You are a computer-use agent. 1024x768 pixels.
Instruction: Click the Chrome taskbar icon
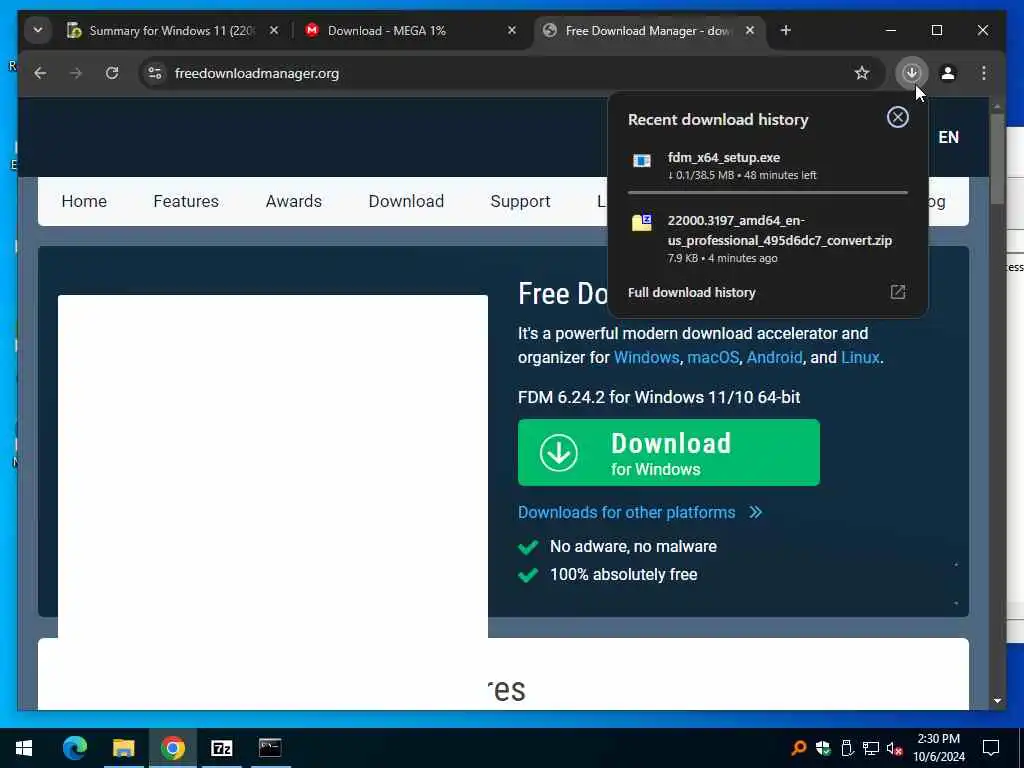(172, 748)
